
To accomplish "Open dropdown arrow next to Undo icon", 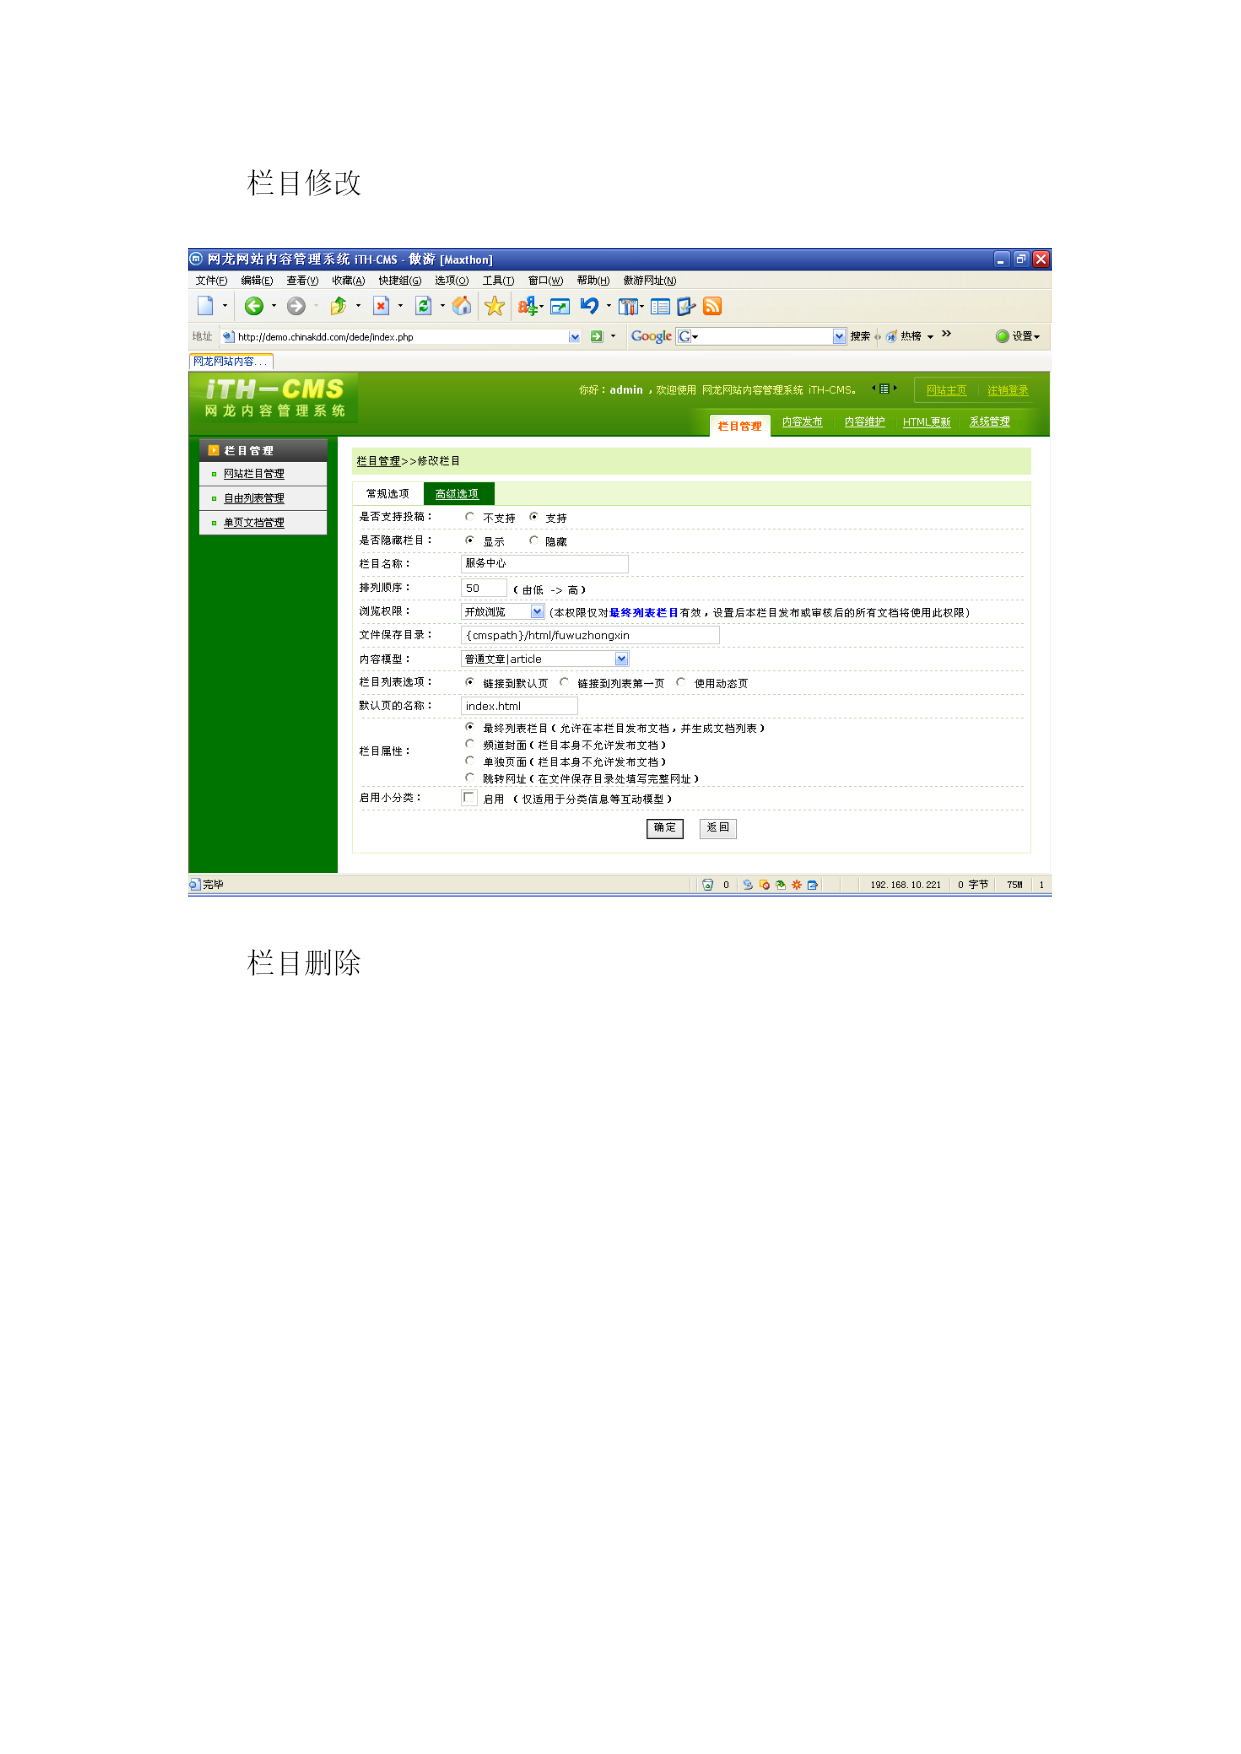I will pos(608,306).
